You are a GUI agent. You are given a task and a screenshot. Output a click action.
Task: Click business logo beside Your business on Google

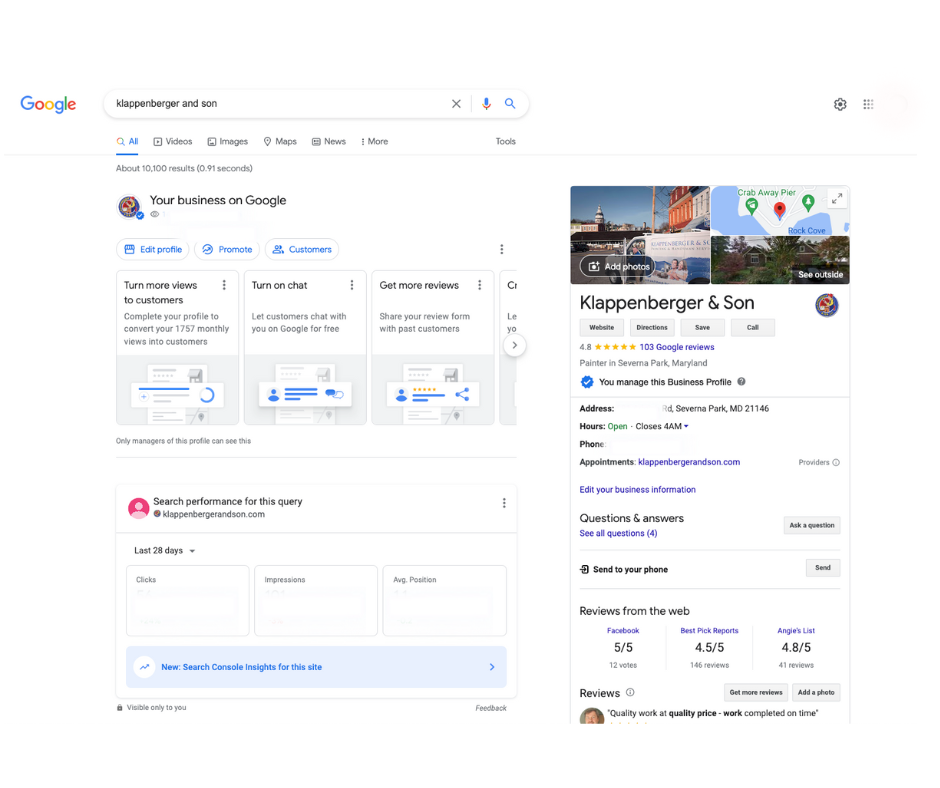(129, 207)
